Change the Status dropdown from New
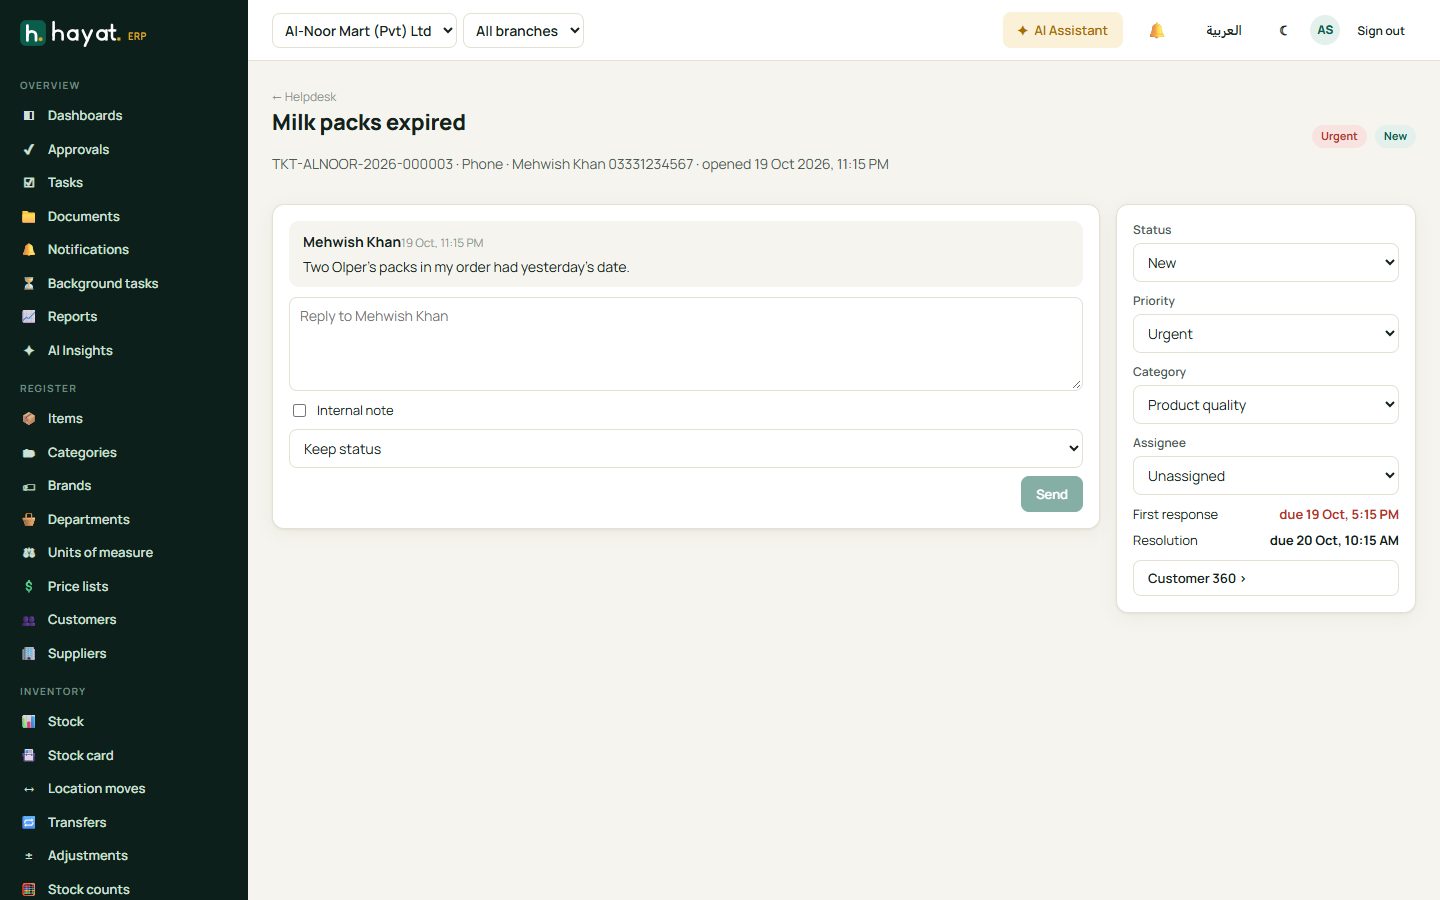 point(1266,263)
